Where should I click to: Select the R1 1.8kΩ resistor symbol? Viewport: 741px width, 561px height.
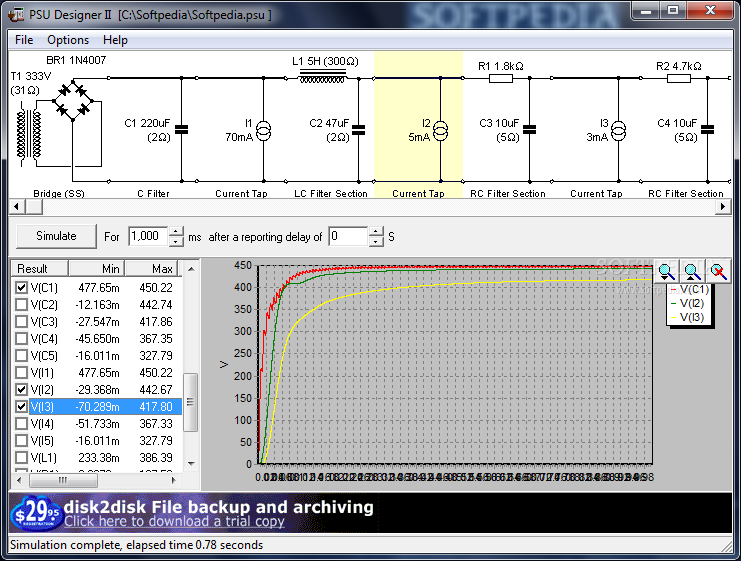(501, 78)
